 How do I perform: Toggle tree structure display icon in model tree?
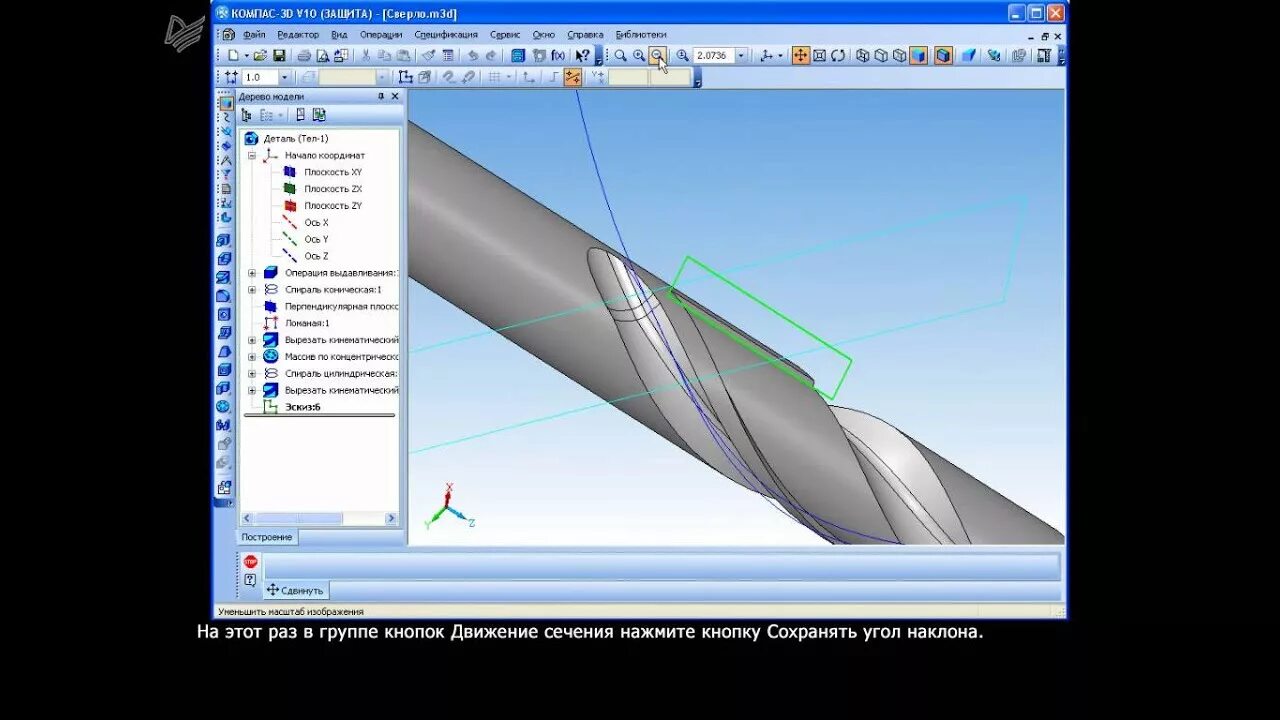tap(247, 115)
